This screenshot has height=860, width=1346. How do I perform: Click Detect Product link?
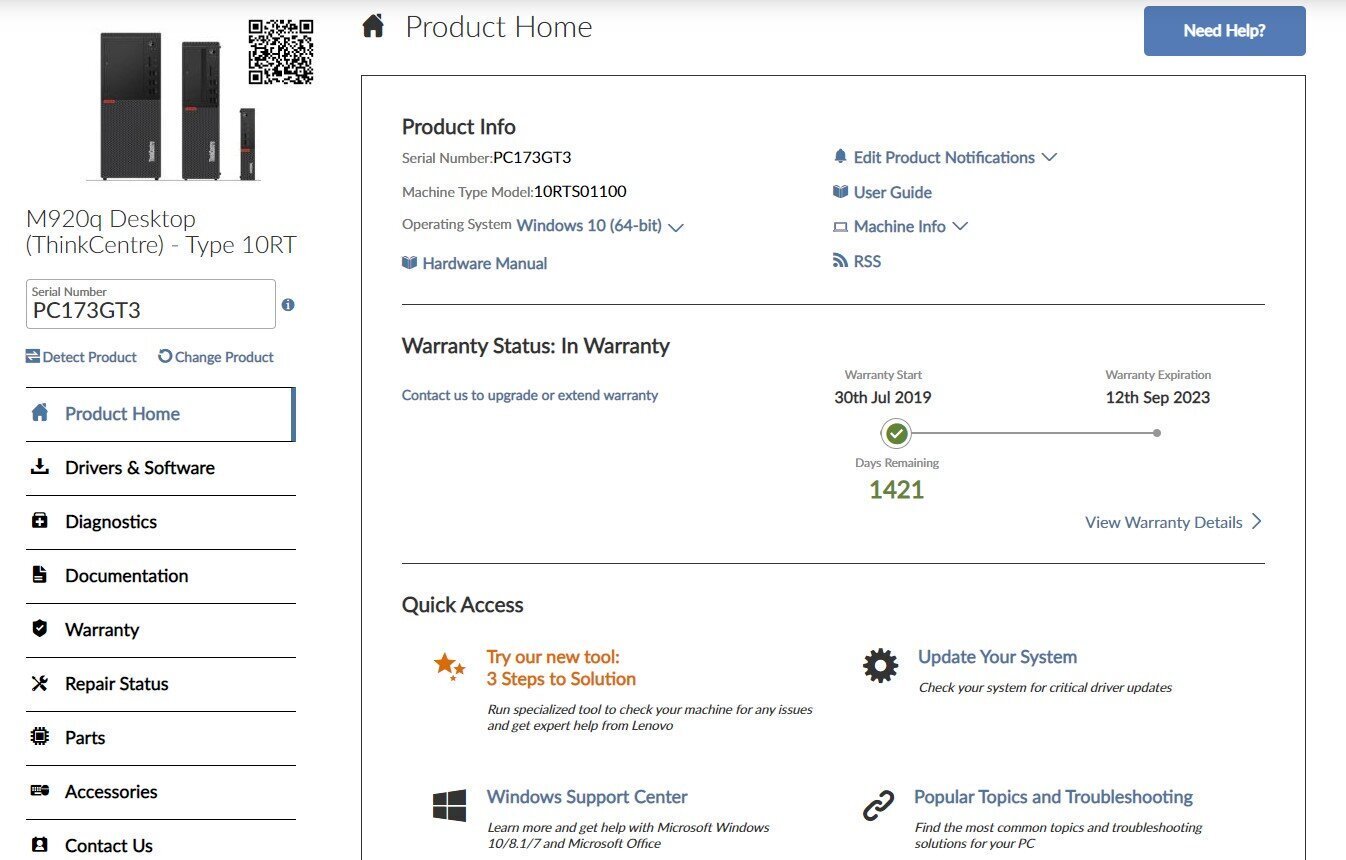tap(81, 357)
